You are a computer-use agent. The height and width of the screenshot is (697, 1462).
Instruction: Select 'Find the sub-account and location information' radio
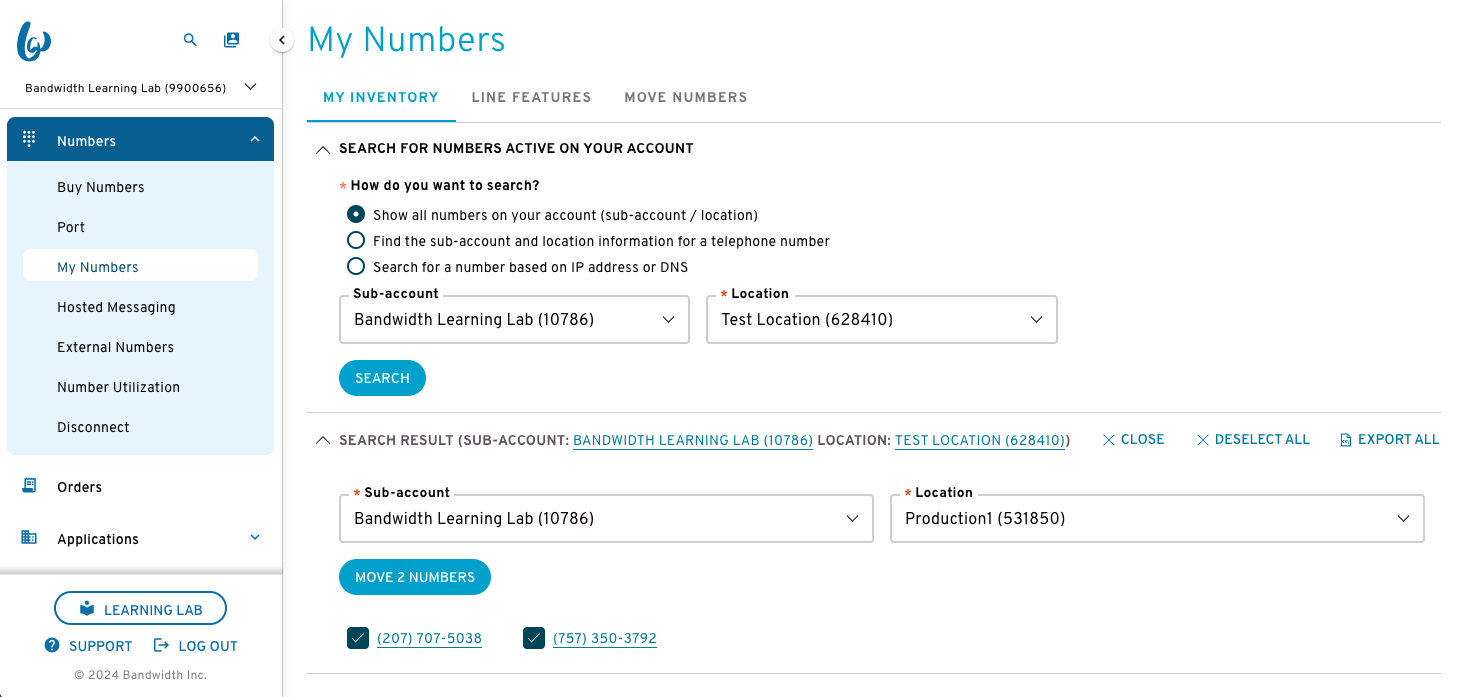click(356, 240)
